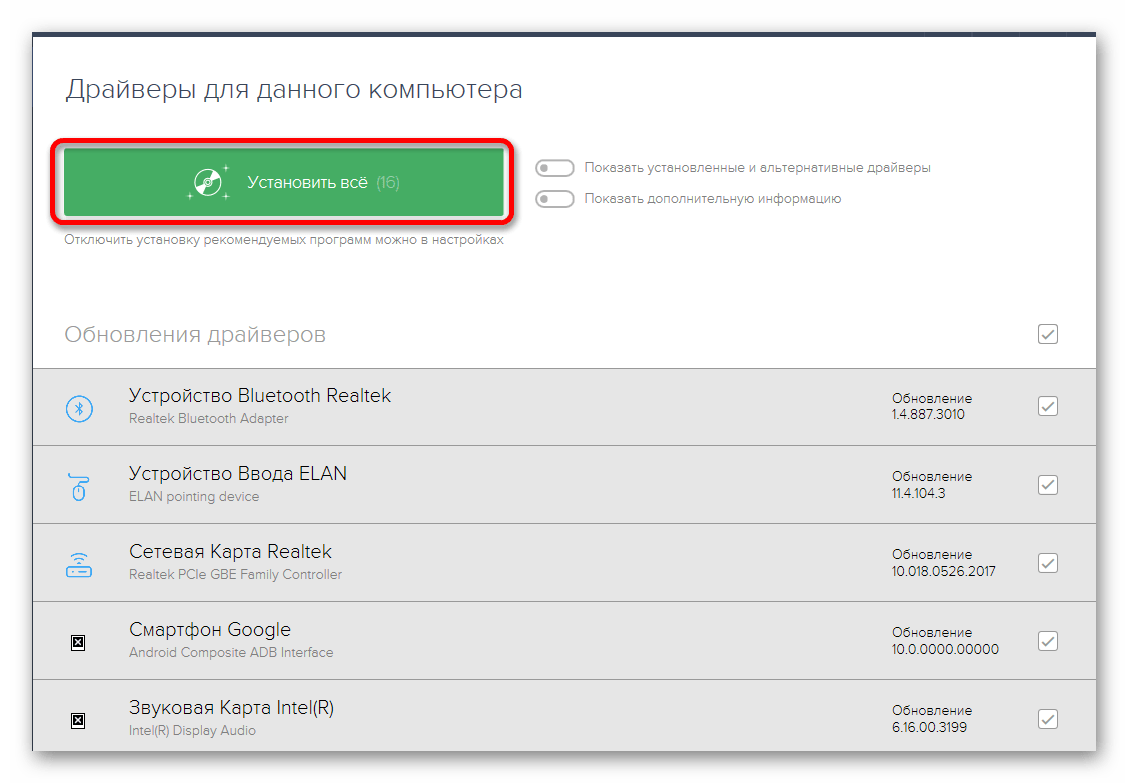Screen dimensions: 1128x783
Task: Select the Сетевая Карта Realtek row title
Action: click(230, 552)
